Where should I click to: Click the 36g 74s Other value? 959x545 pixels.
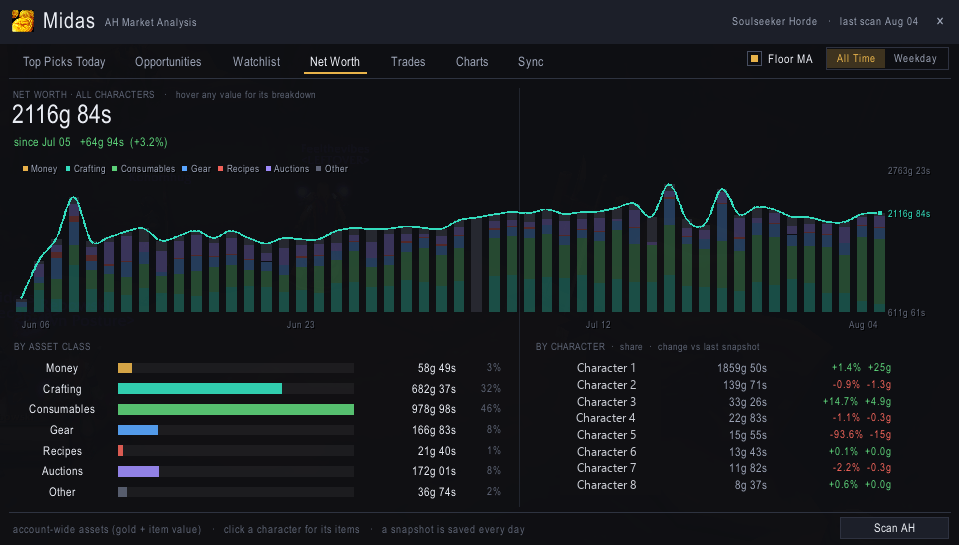tap(437, 492)
